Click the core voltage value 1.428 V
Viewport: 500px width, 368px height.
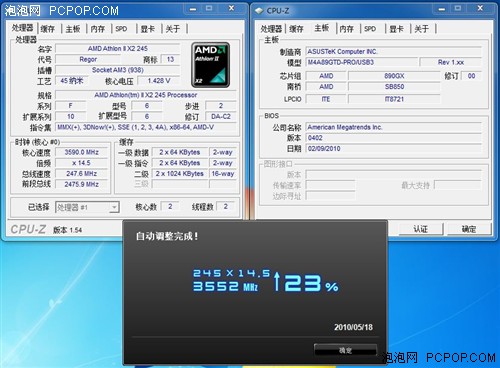pyautogui.click(x=159, y=81)
